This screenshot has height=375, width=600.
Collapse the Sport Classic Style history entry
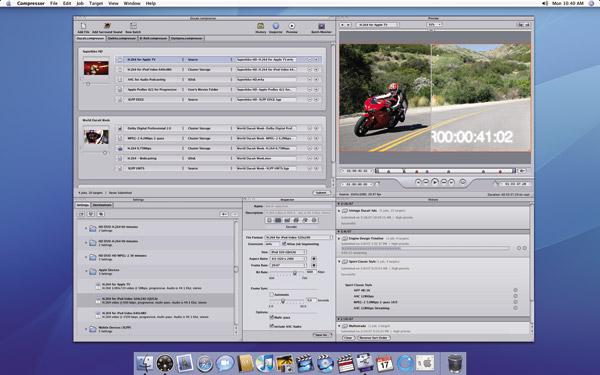339,262
